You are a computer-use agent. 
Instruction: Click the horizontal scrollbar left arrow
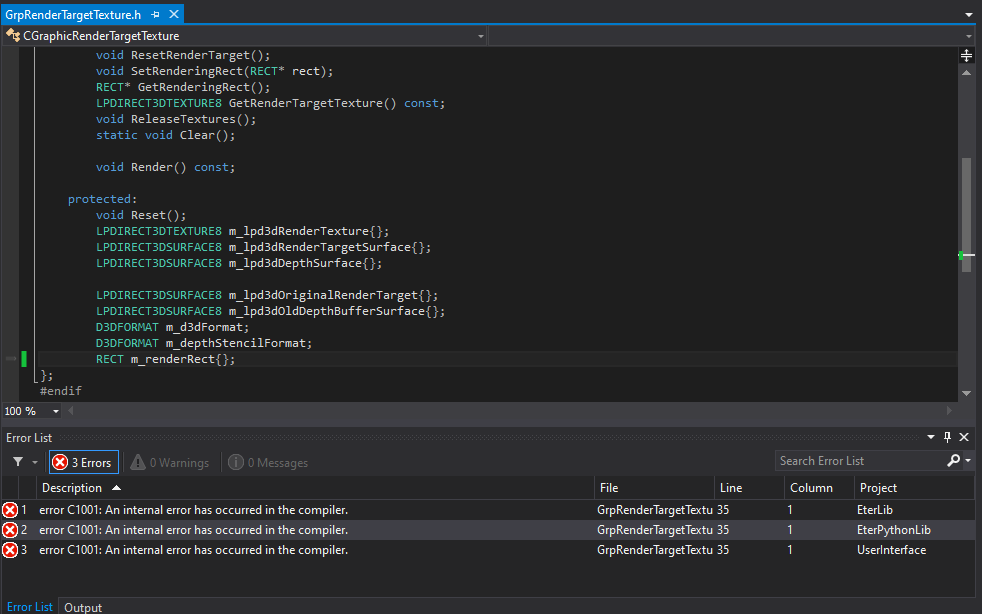(70, 411)
